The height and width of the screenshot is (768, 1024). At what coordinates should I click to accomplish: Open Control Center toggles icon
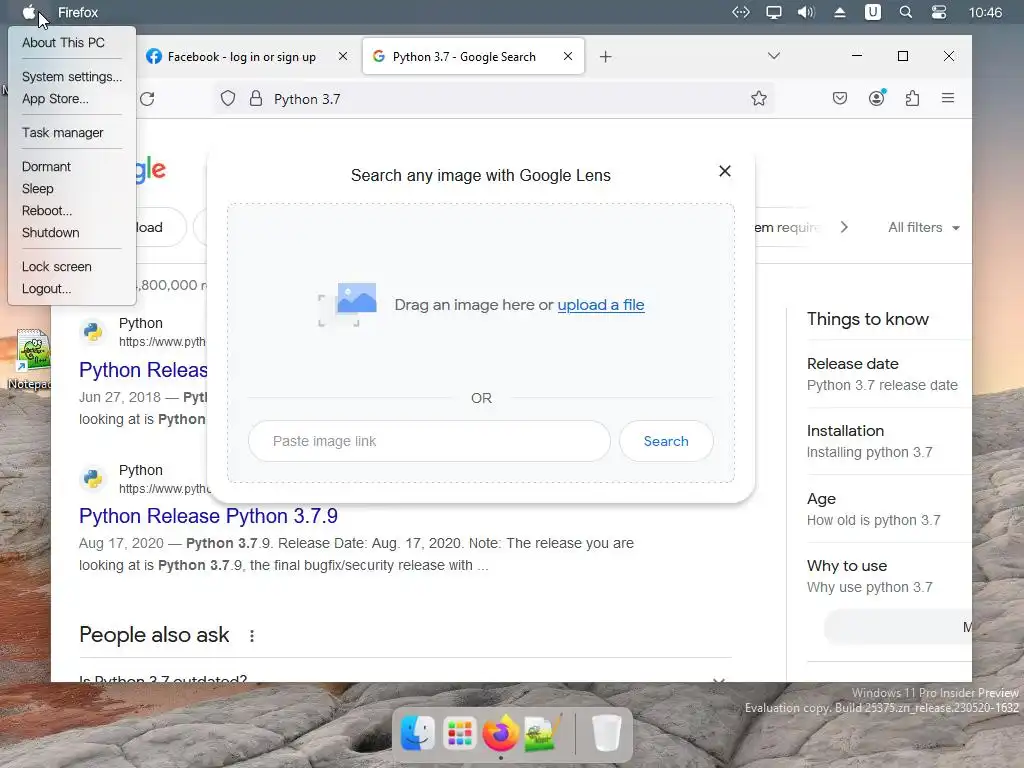click(x=938, y=12)
